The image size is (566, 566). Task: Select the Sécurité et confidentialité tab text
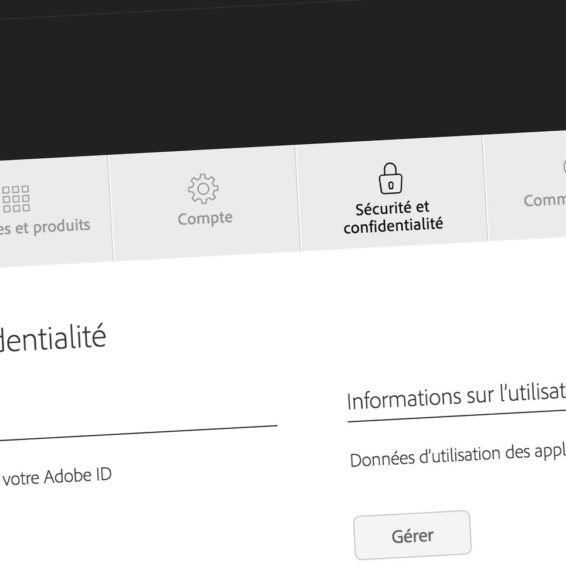393,217
